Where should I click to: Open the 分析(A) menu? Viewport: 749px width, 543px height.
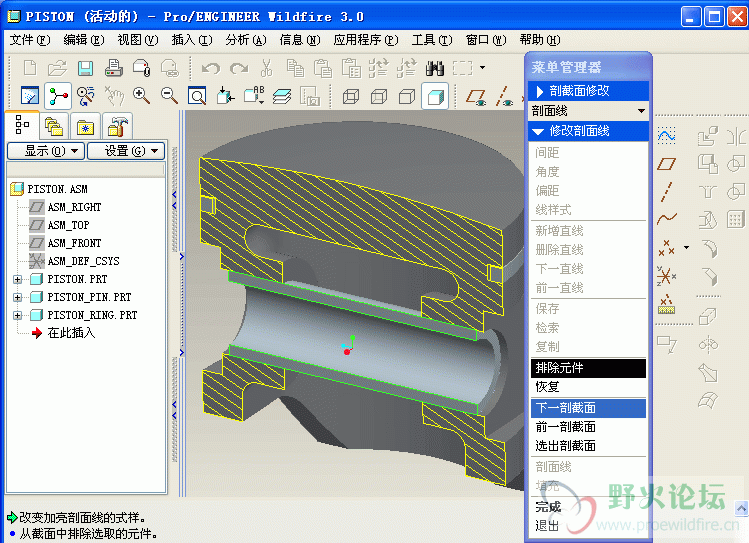coord(246,40)
